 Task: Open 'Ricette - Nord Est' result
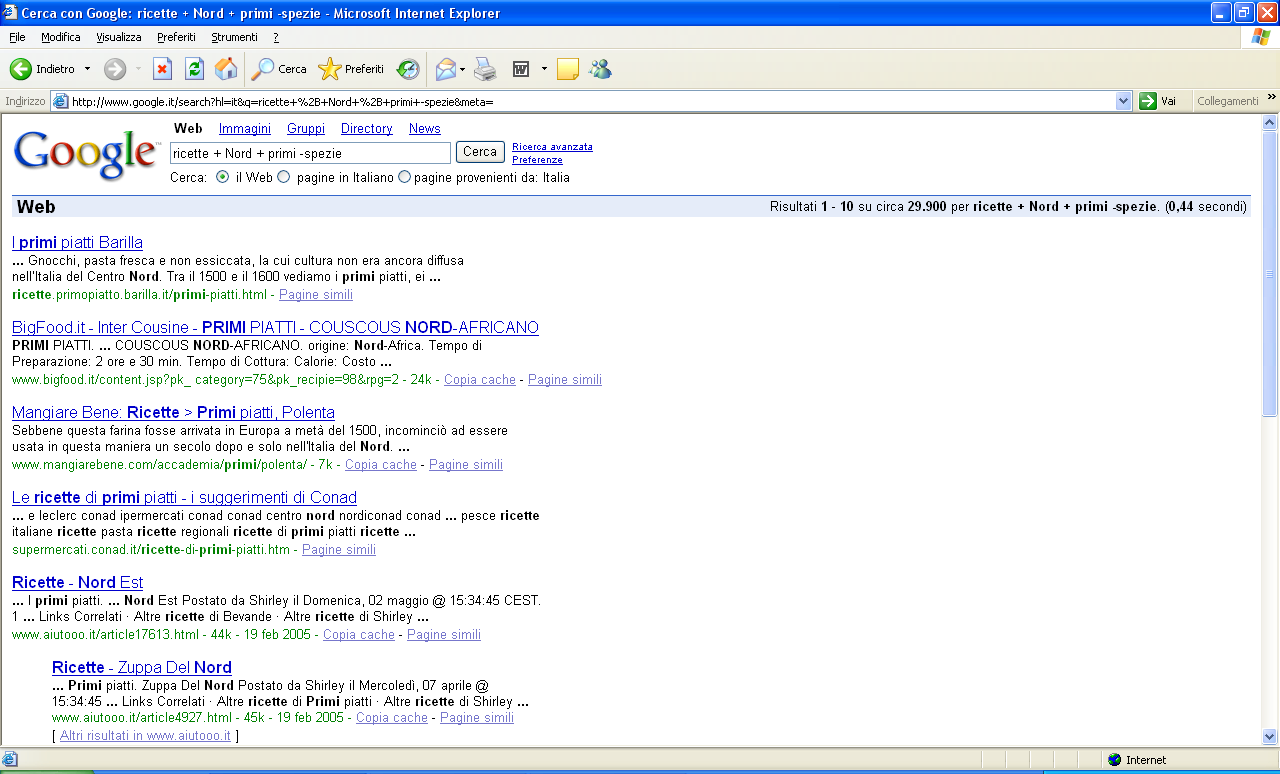tap(77, 582)
